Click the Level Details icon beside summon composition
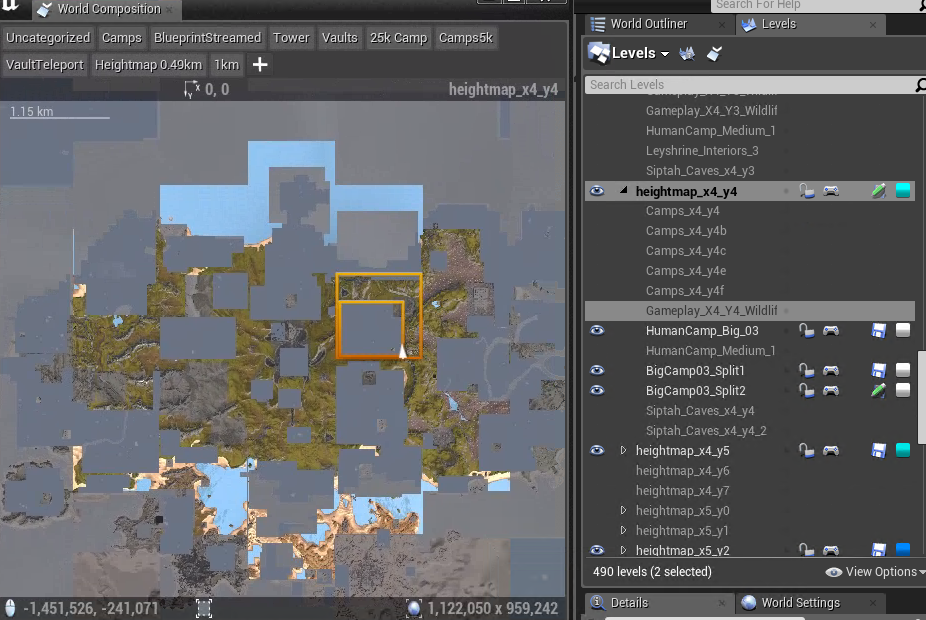 (716, 53)
